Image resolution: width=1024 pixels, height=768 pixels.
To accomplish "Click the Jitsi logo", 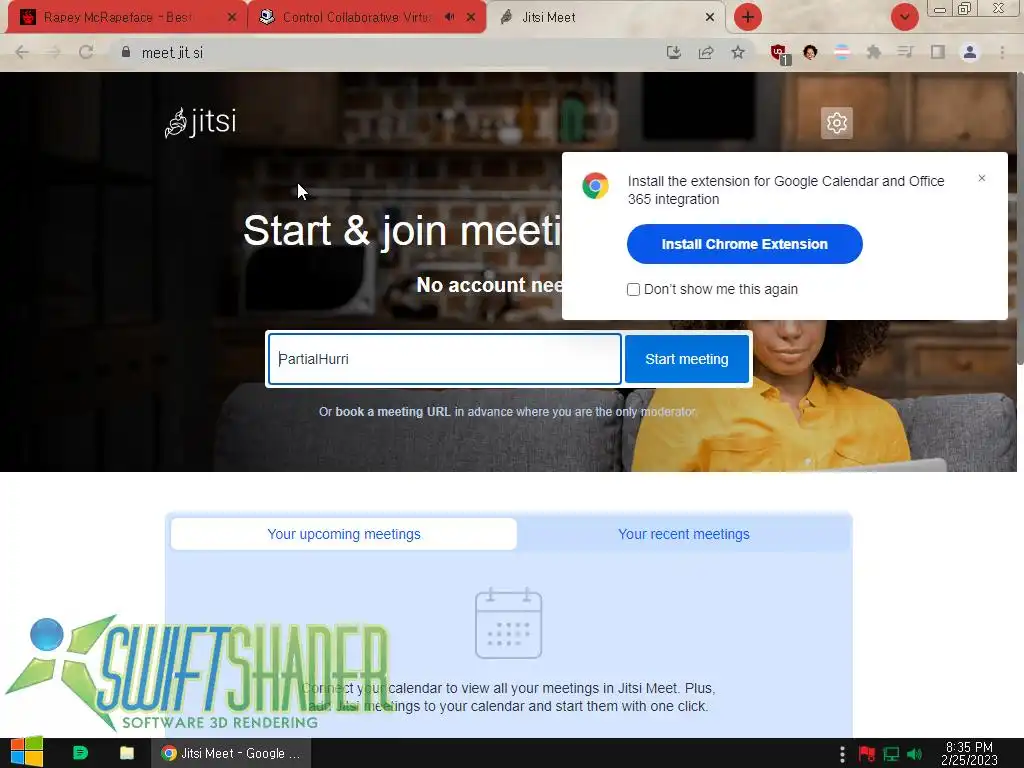I will coord(200,122).
